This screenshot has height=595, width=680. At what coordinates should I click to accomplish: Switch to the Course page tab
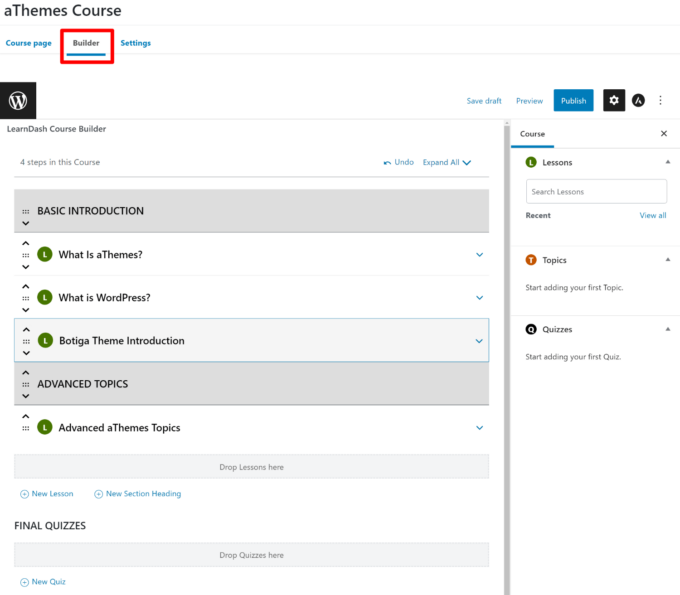click(29, 43)
